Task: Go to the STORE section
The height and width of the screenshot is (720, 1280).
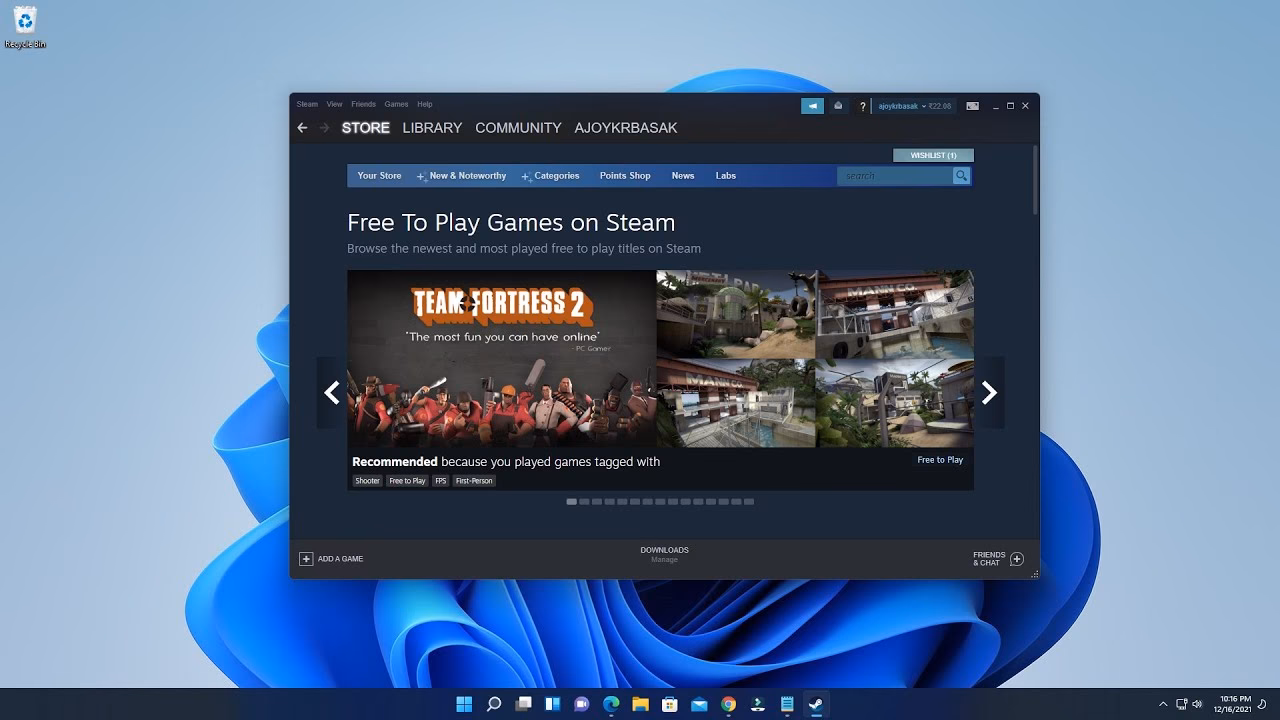Action: coord(366,128)
